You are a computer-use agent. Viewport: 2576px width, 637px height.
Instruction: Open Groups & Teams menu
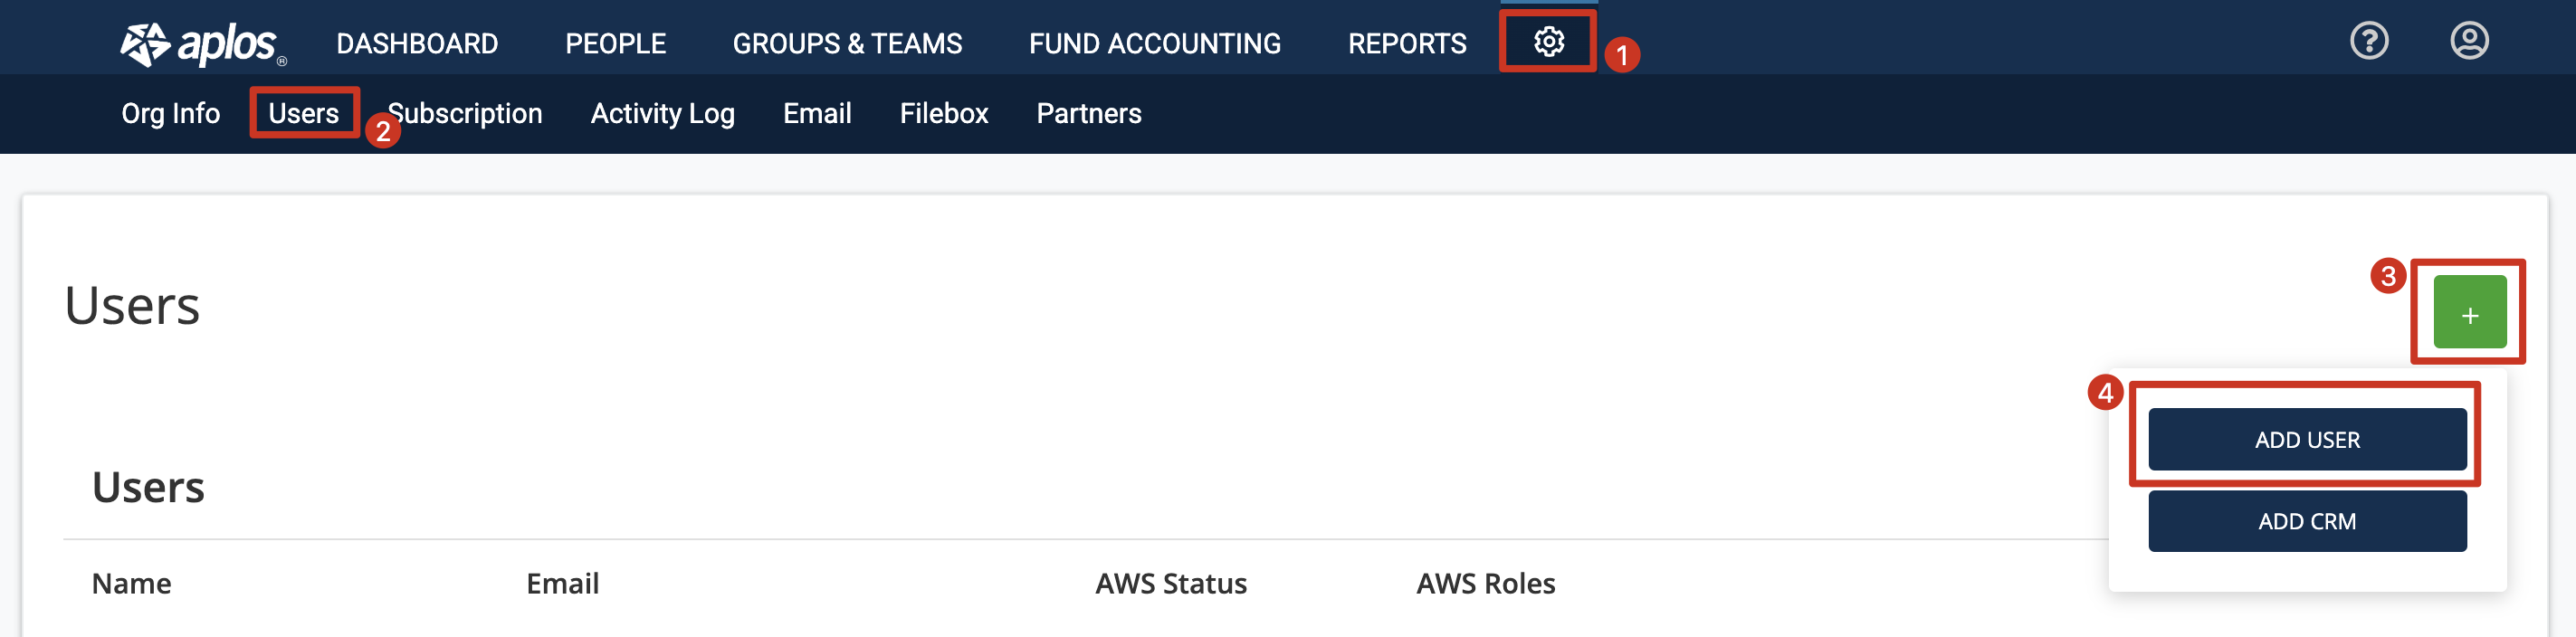pos(847,44)
